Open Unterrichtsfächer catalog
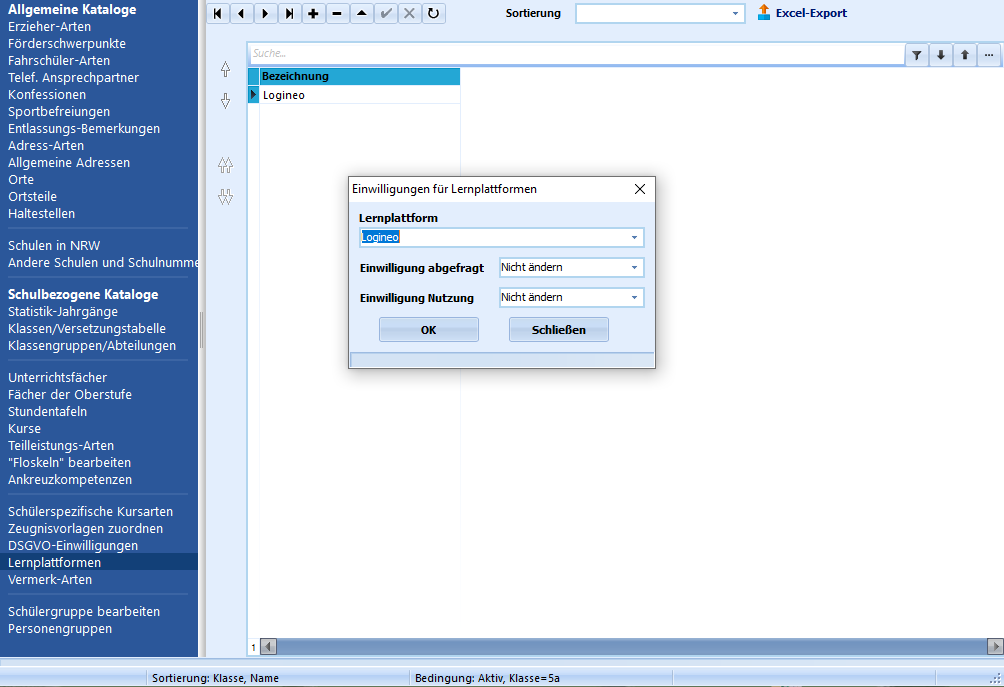1004x687 pixels. pyautogui.click(x=57, y=378)
